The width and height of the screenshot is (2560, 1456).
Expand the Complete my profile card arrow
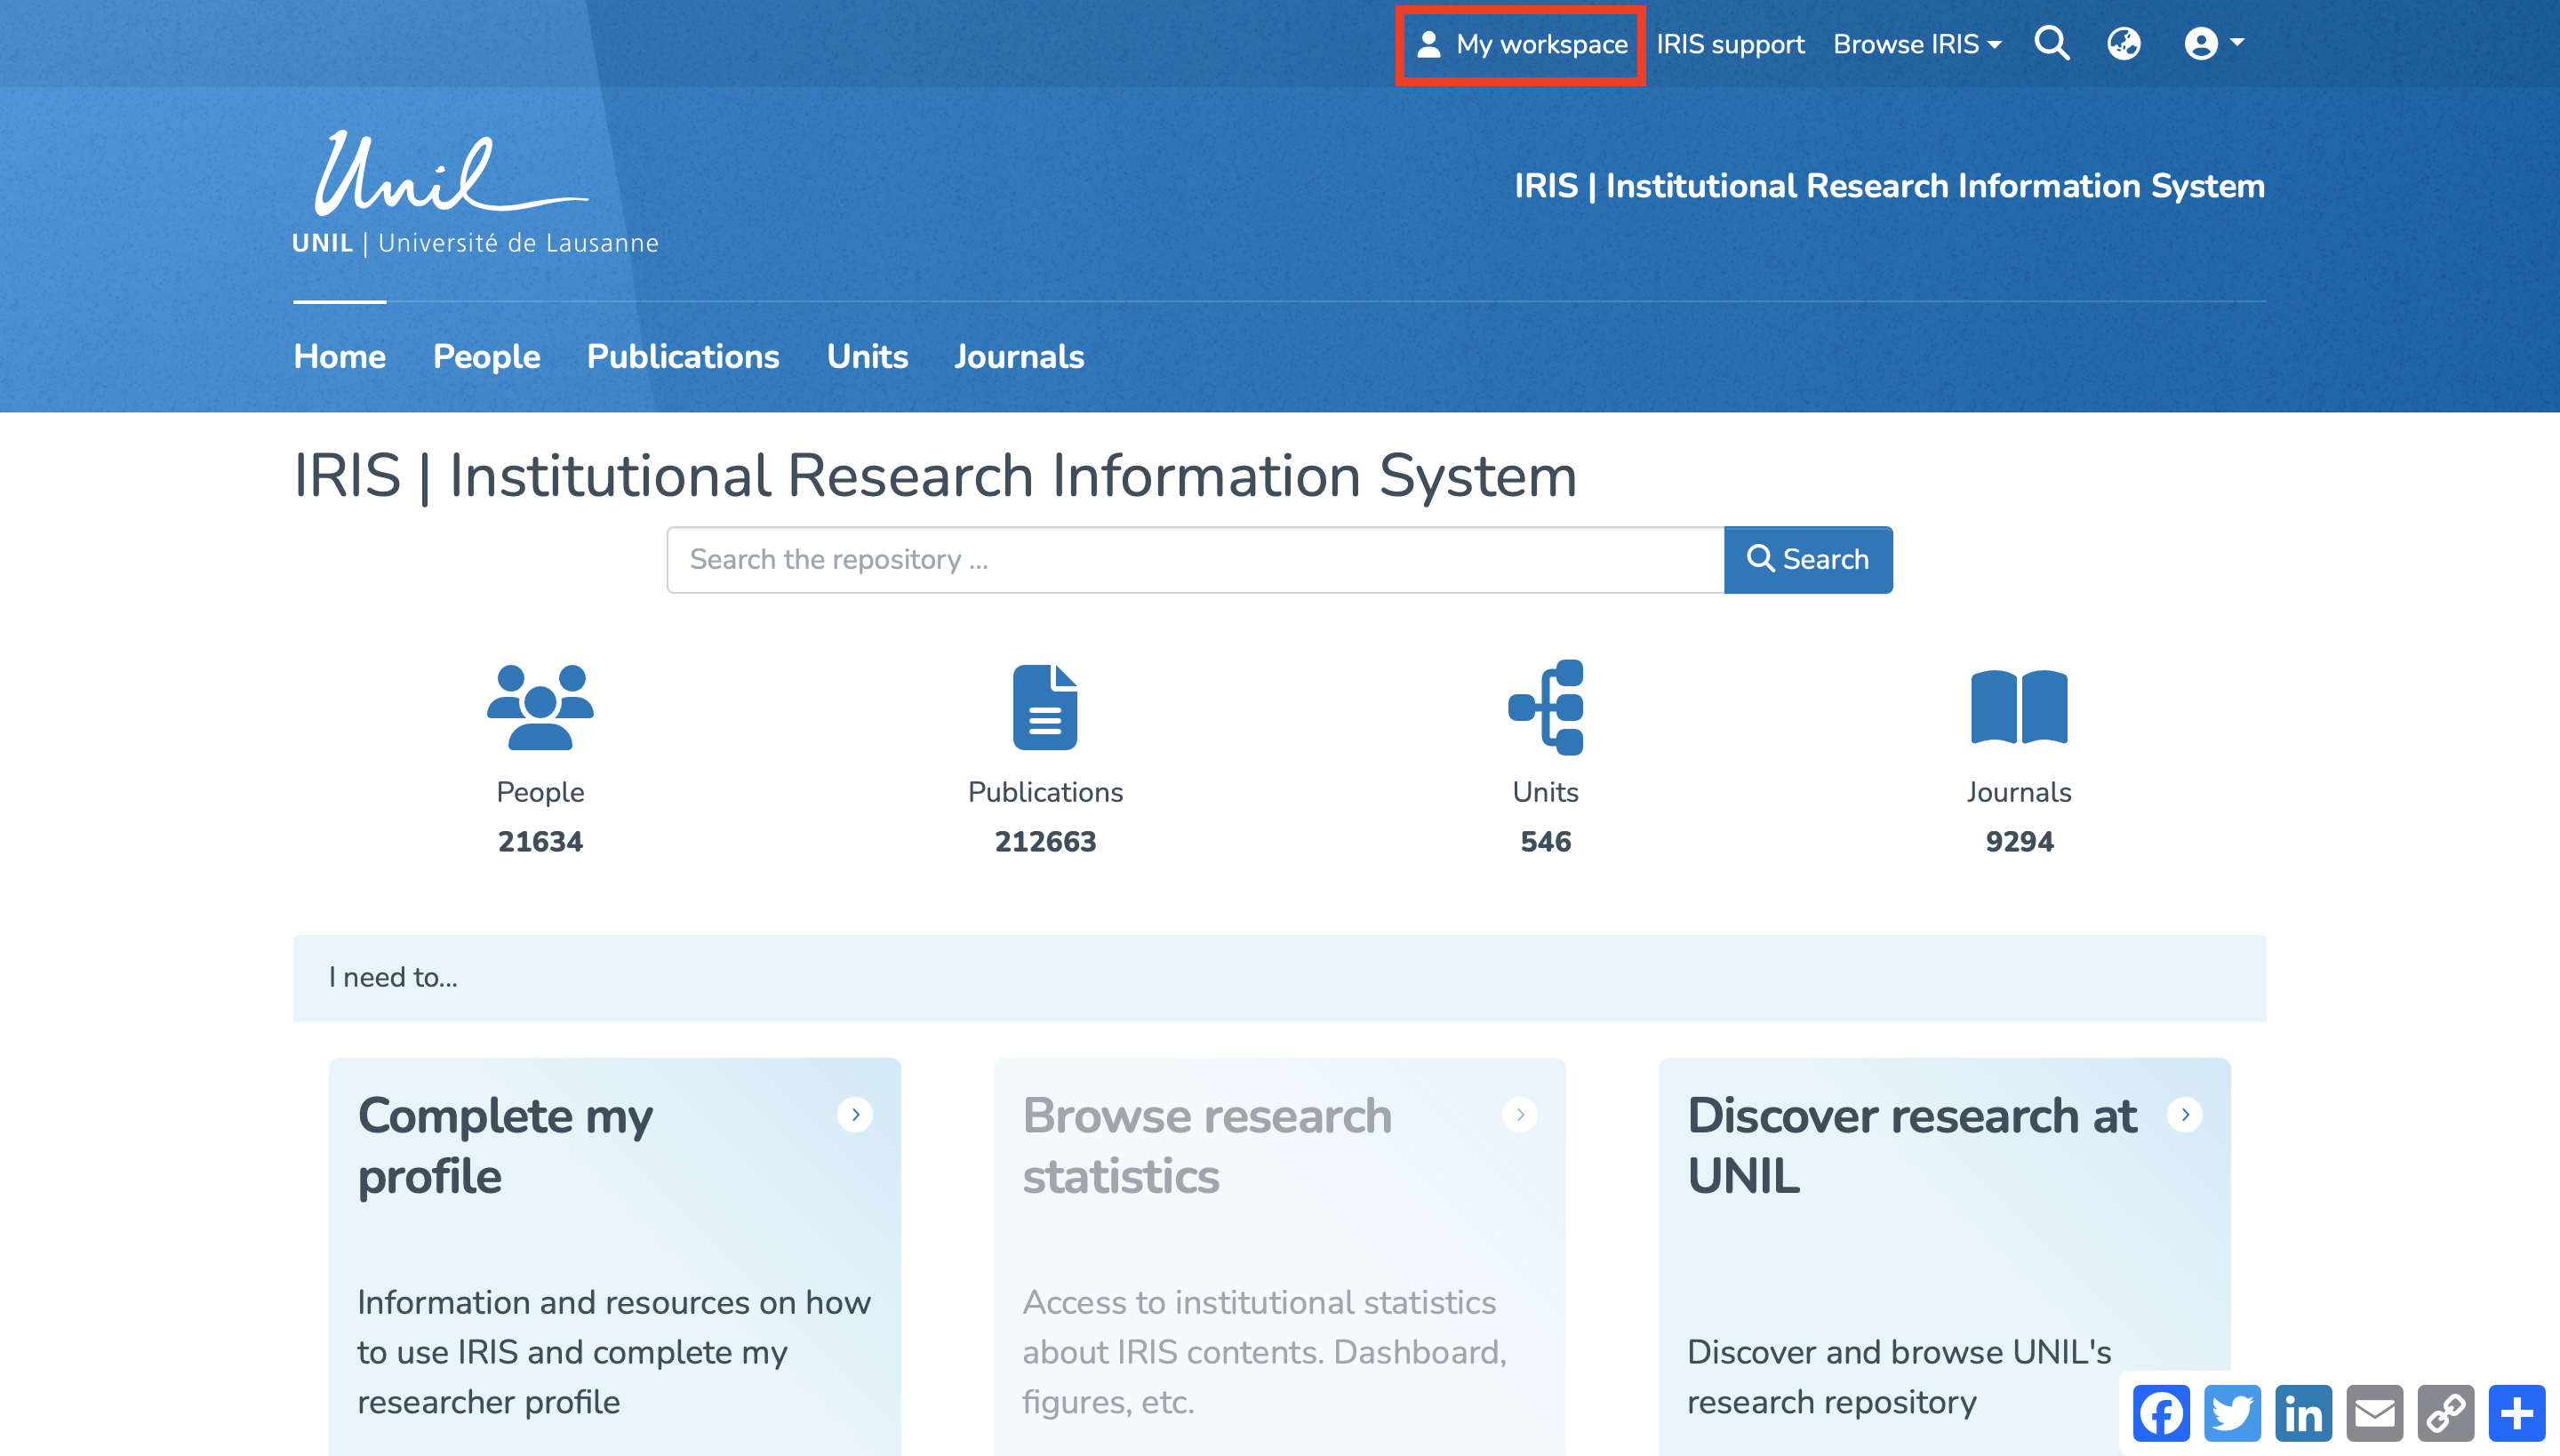tap(855, 1114)
